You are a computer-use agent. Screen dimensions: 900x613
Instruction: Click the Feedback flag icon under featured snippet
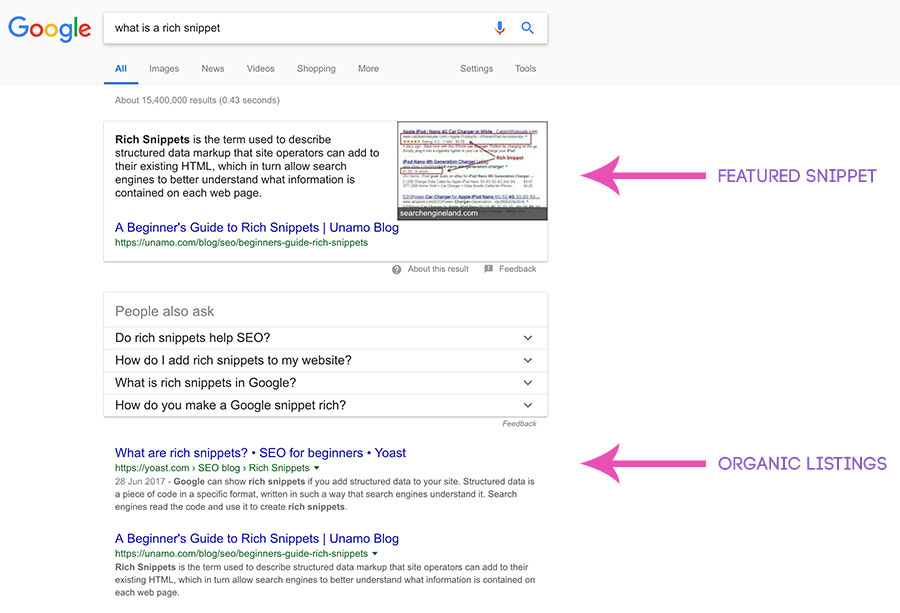click(x=488, y=269)
